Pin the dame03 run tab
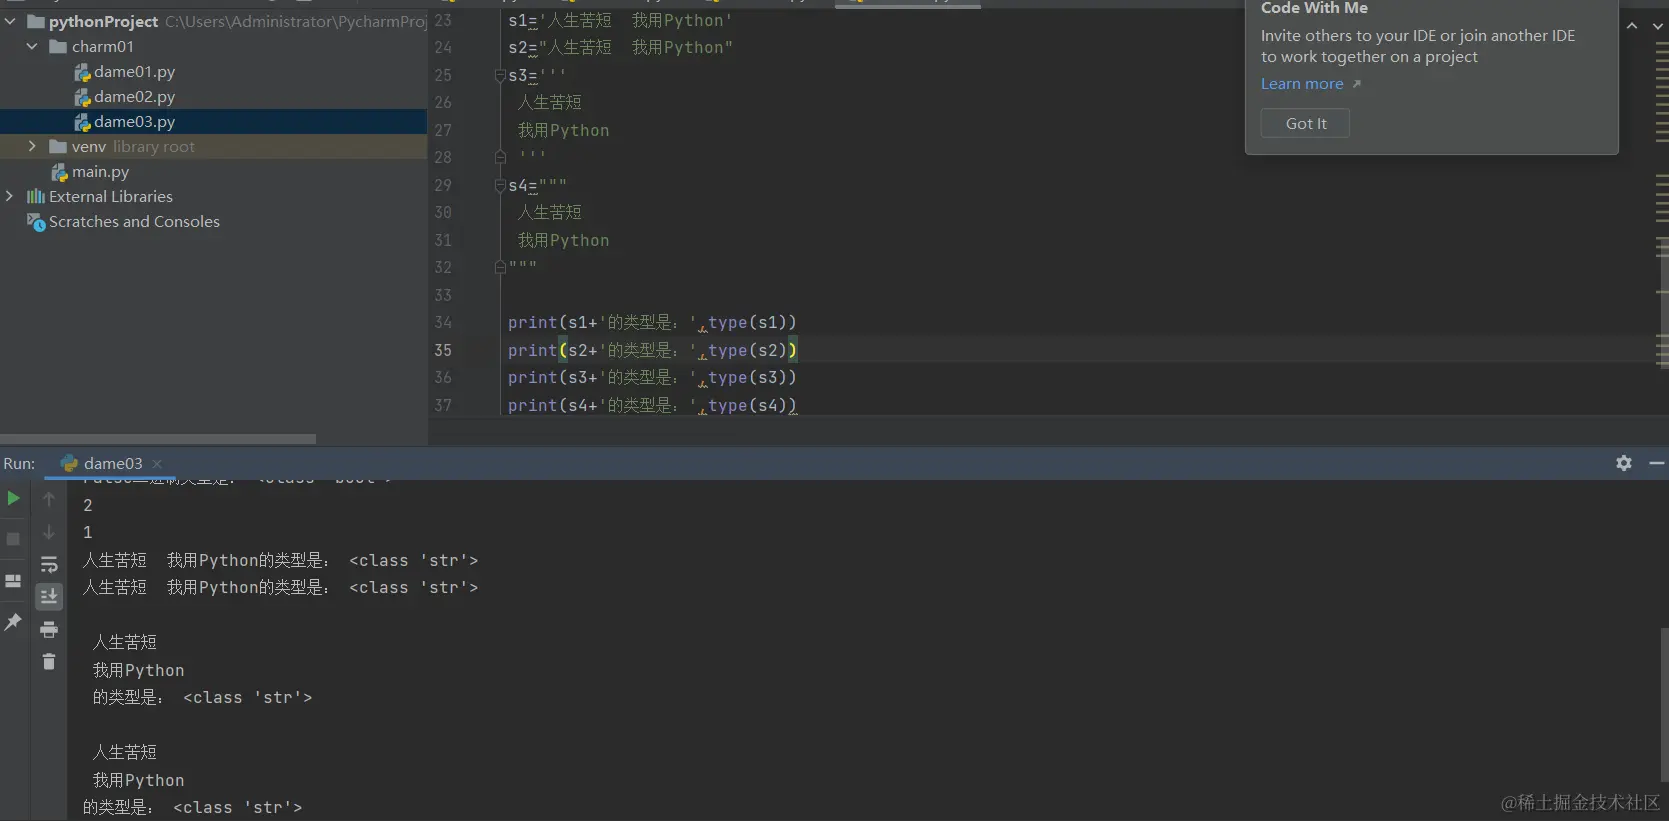This screenshot has width=1669, height=821. tap(13, 622)
